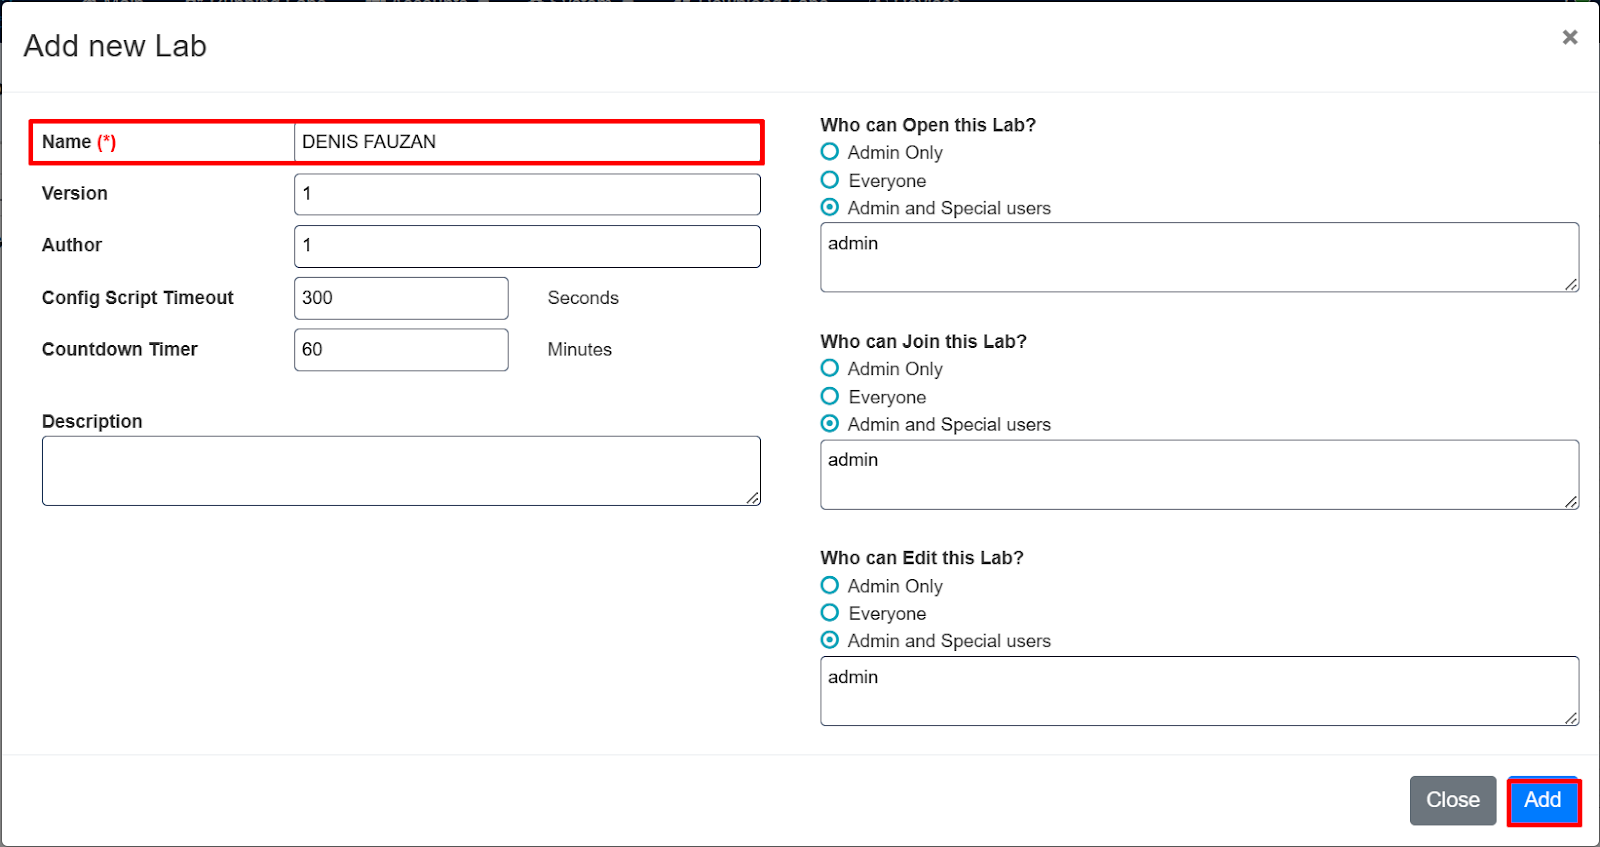This screenshot has height=847, width=1600.
Task: Click the 'Author' label
Action: pos(72,245)
